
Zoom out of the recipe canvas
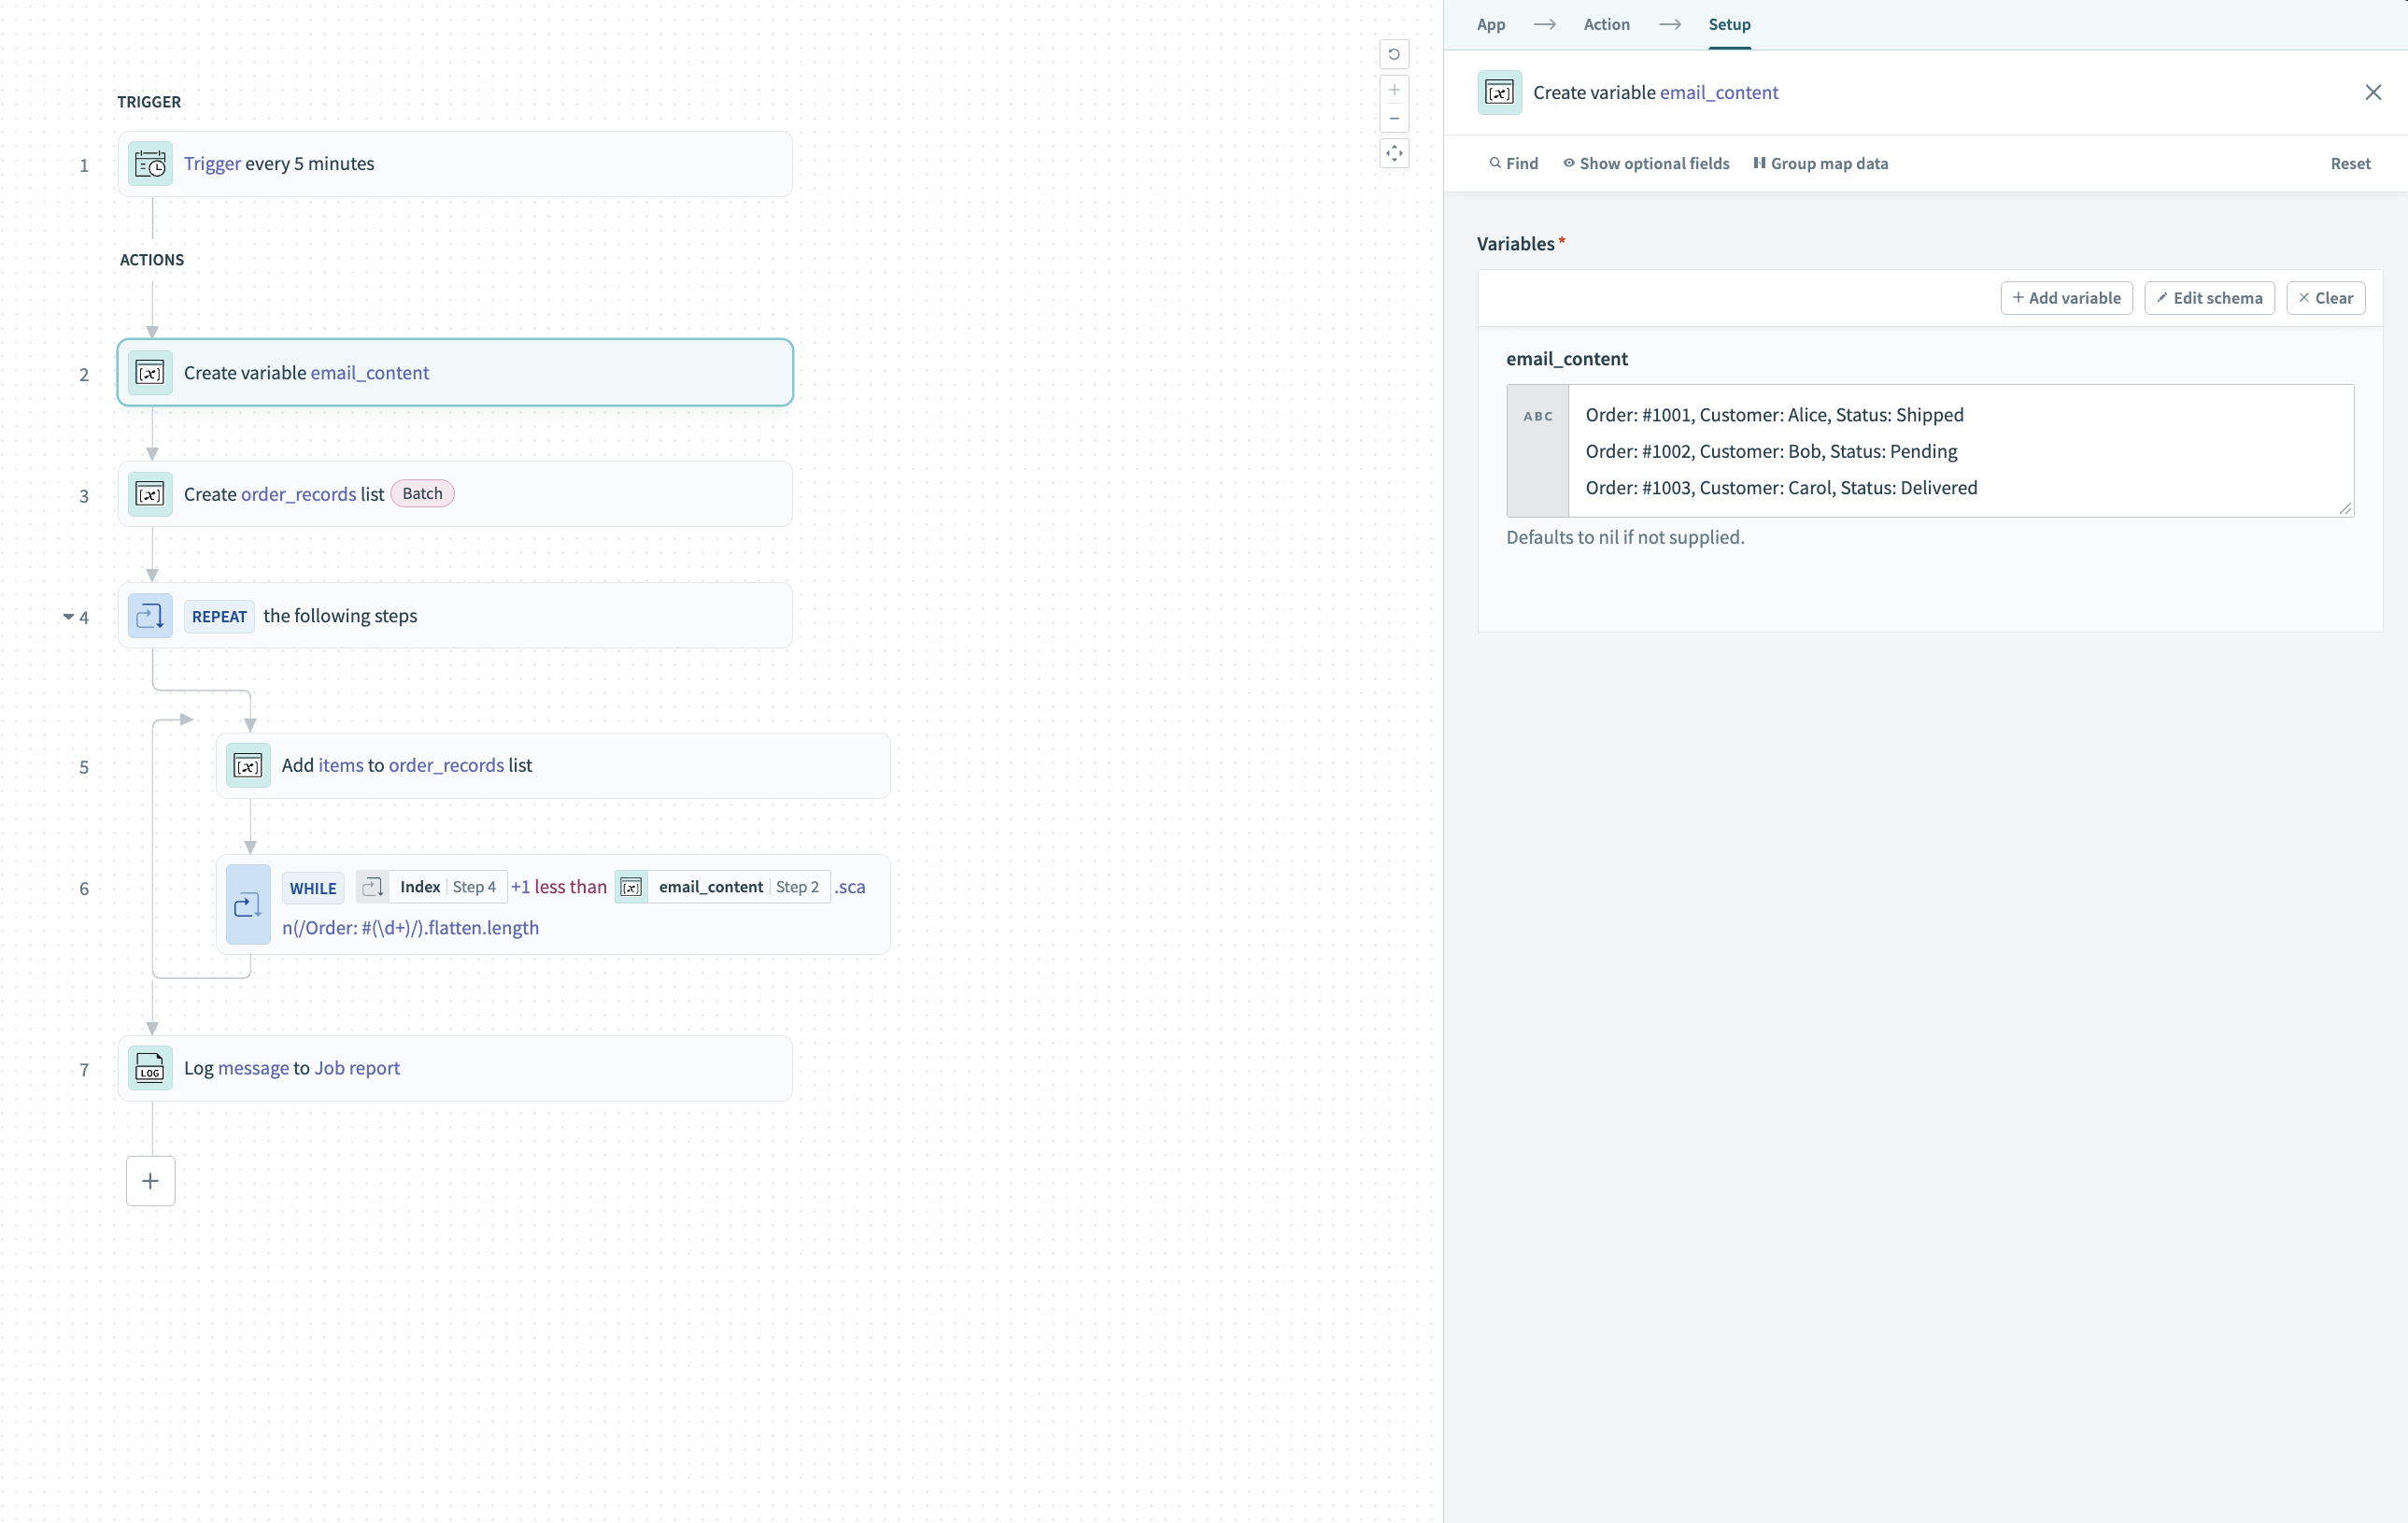click(x=1394, y=118)
